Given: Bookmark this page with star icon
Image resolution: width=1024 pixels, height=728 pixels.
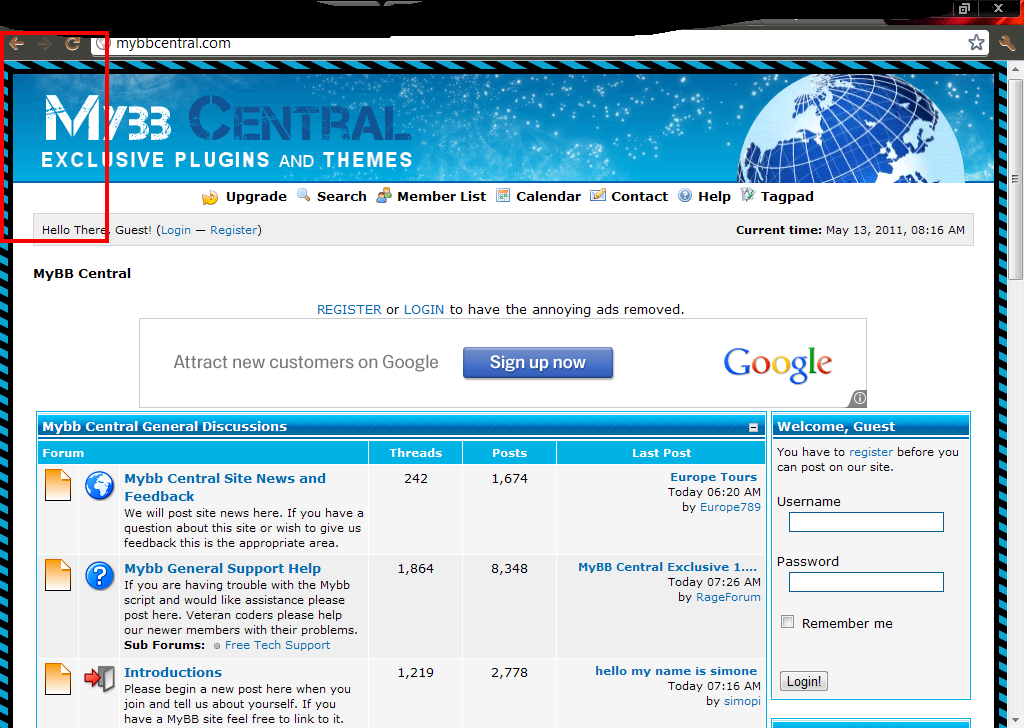Looking at the screenshot, I should (976, 43).
